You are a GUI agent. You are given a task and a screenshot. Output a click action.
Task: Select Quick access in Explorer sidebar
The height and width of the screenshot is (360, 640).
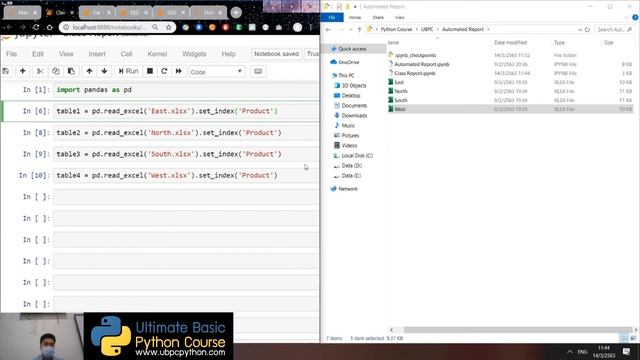(352, 49)
